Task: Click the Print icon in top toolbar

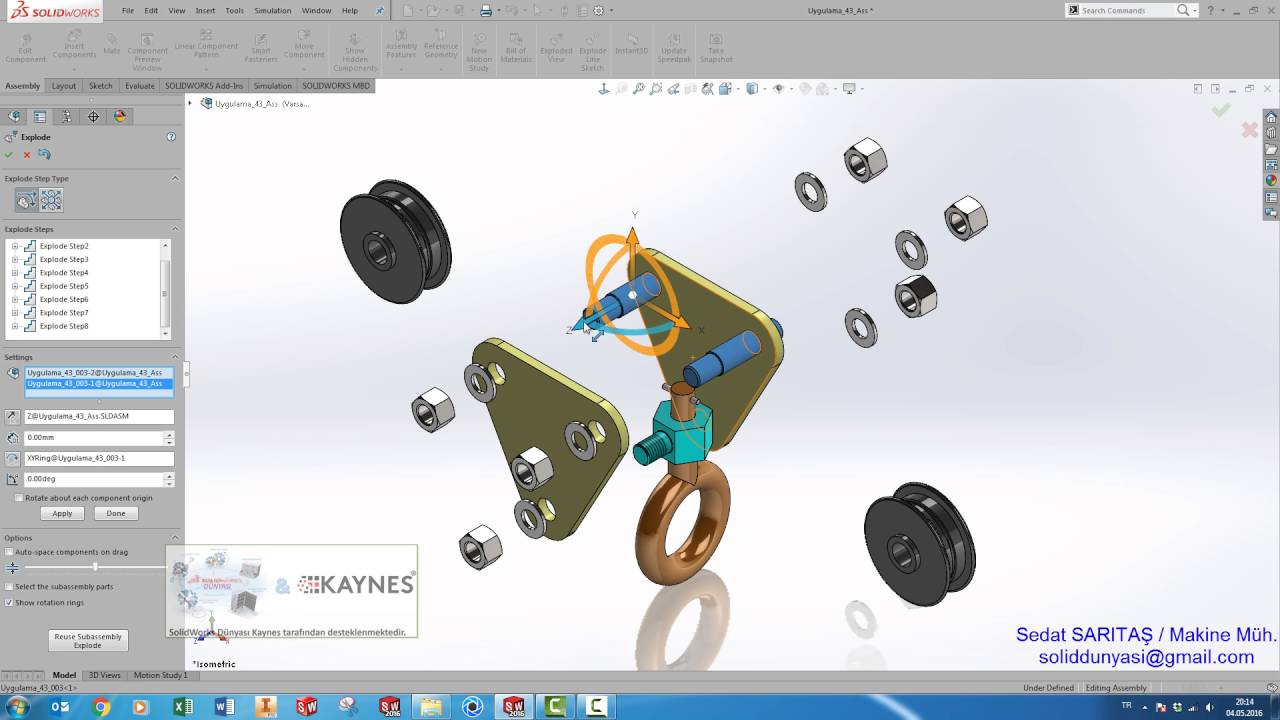Action: point(485,11)
